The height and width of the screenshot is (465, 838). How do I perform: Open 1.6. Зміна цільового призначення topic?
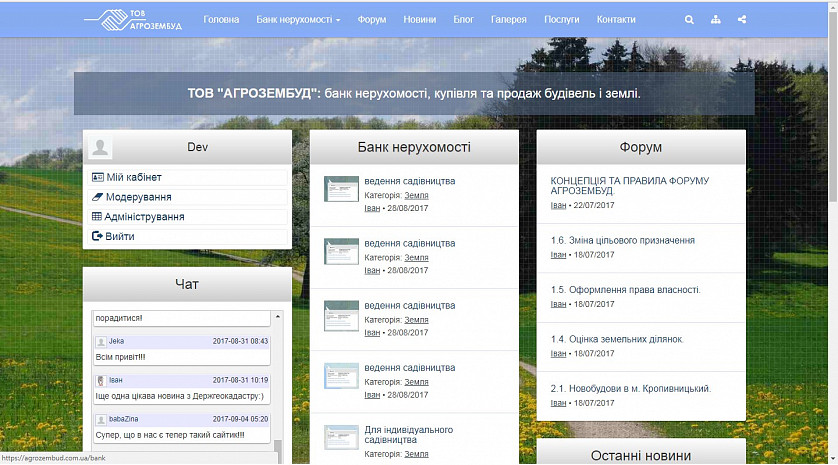[x=623, y=241]
